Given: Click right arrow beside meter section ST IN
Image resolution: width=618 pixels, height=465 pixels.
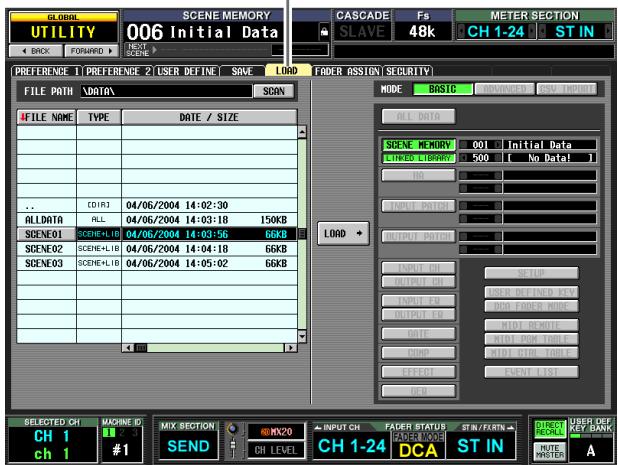Looking at the screenshot, I should click(x=607, y=32).
